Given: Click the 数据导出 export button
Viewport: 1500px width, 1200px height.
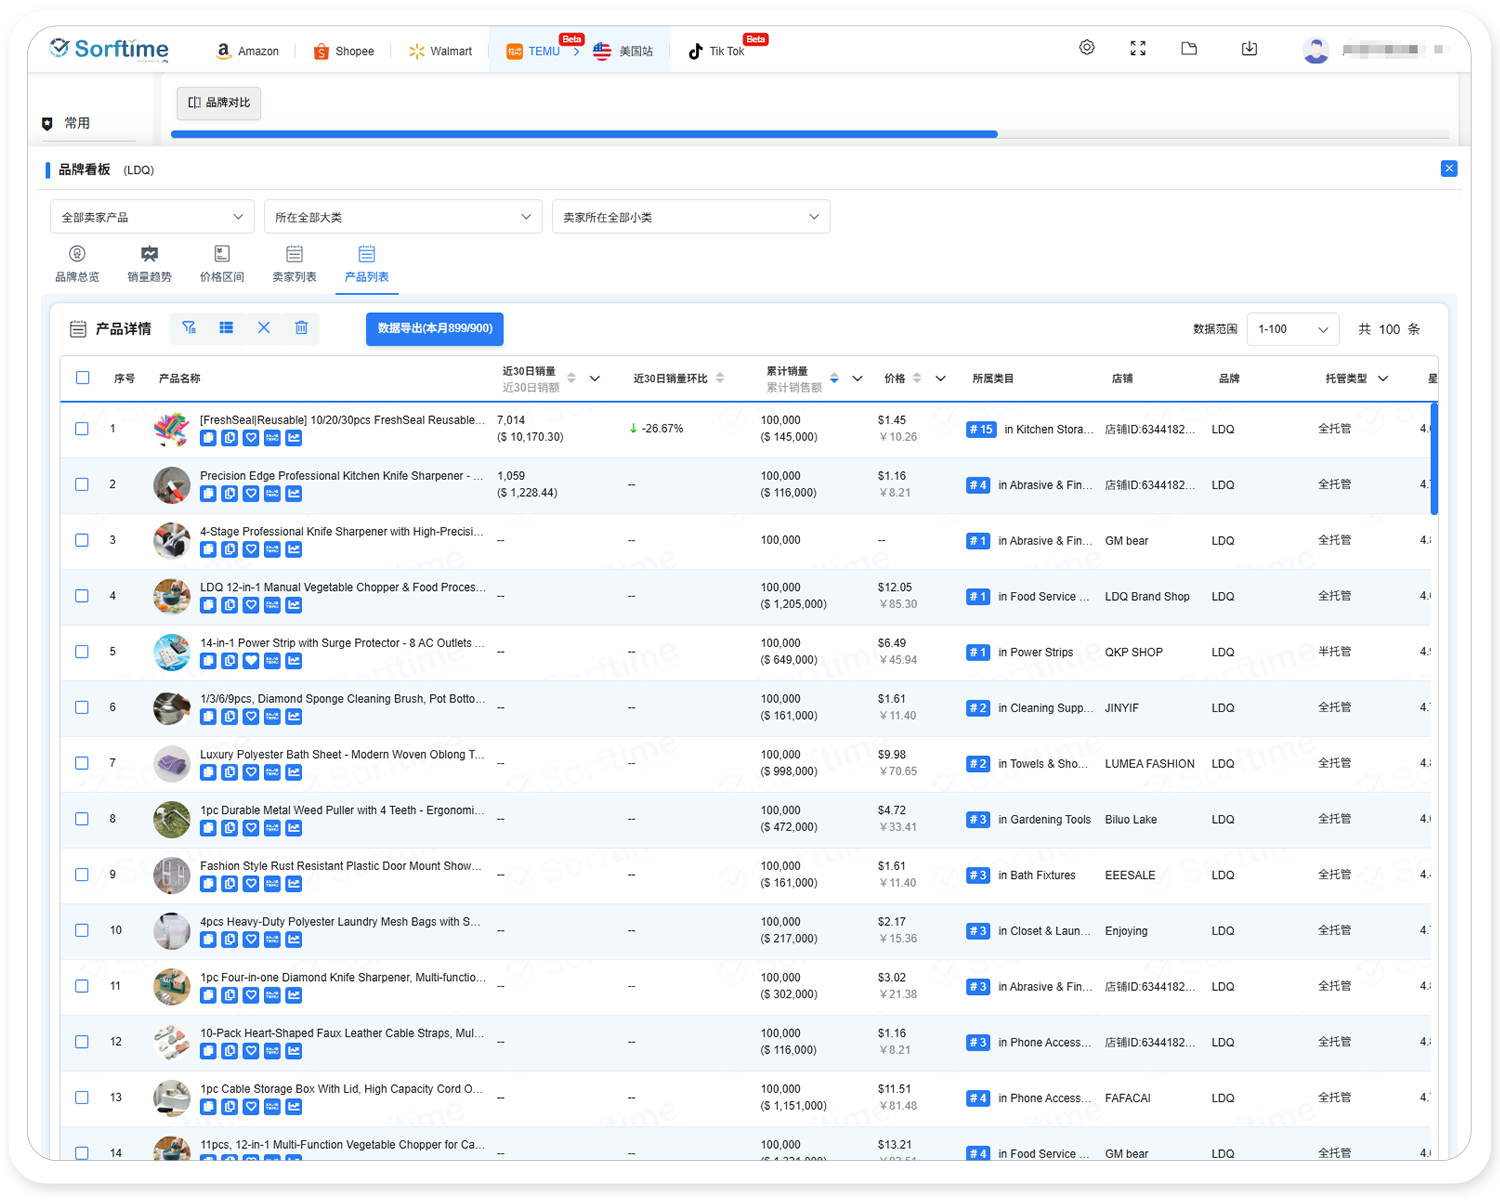Looking at the screenshot, I should (435, 329).
